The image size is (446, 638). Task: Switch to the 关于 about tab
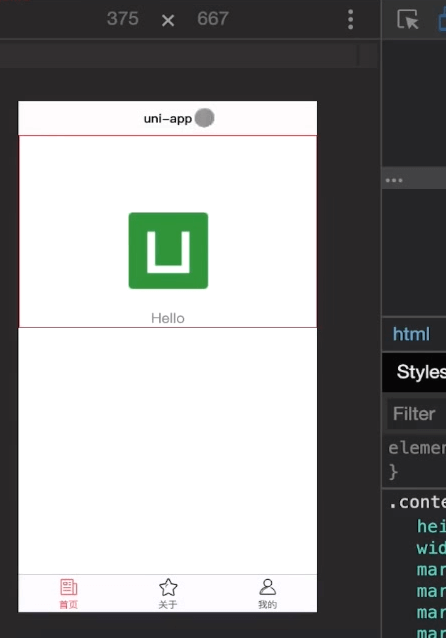coord(168,594)
